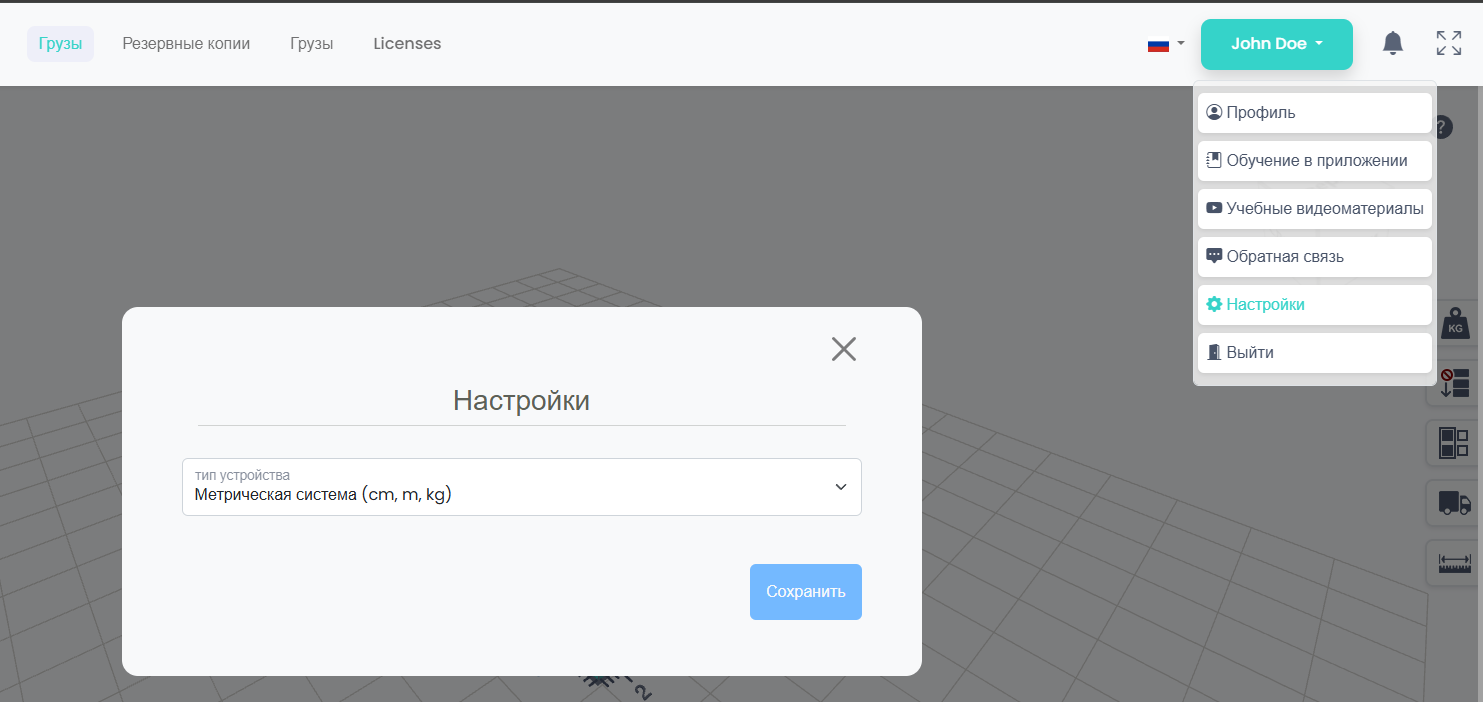The height and width of the screenshot is (702, 1483).
Task: Open the KG weight tool
Action: pyautogui.click(x=1454, y=324)
